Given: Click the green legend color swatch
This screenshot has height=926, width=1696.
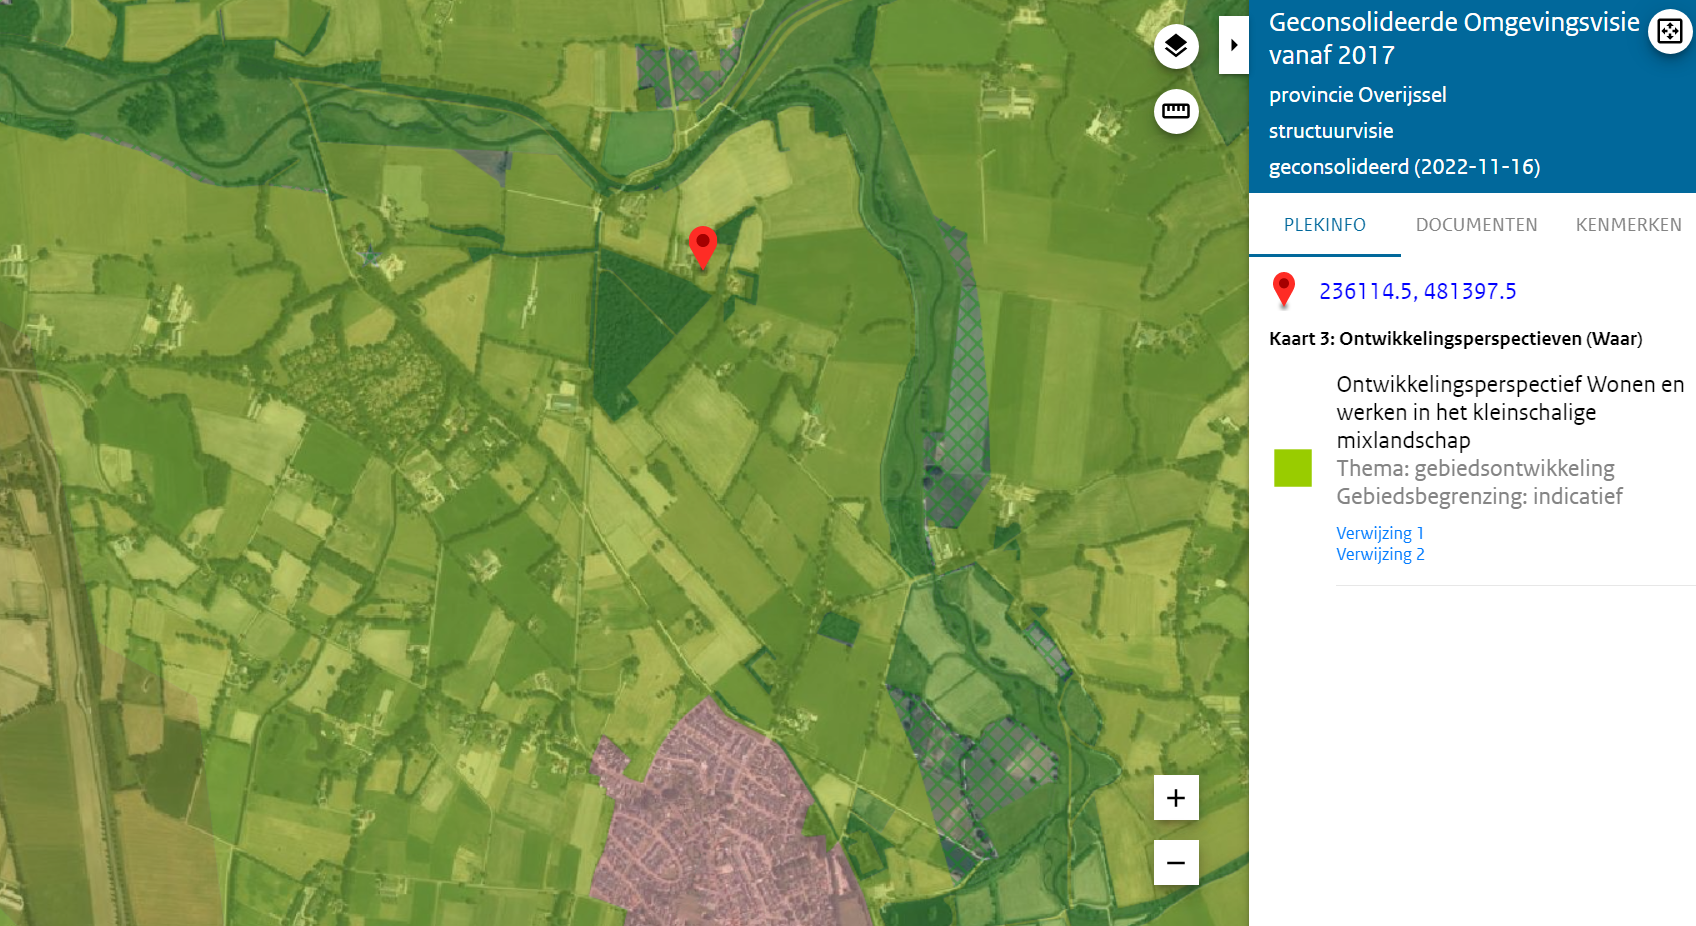Looking at the screenshot, I should coord(1293,468).
